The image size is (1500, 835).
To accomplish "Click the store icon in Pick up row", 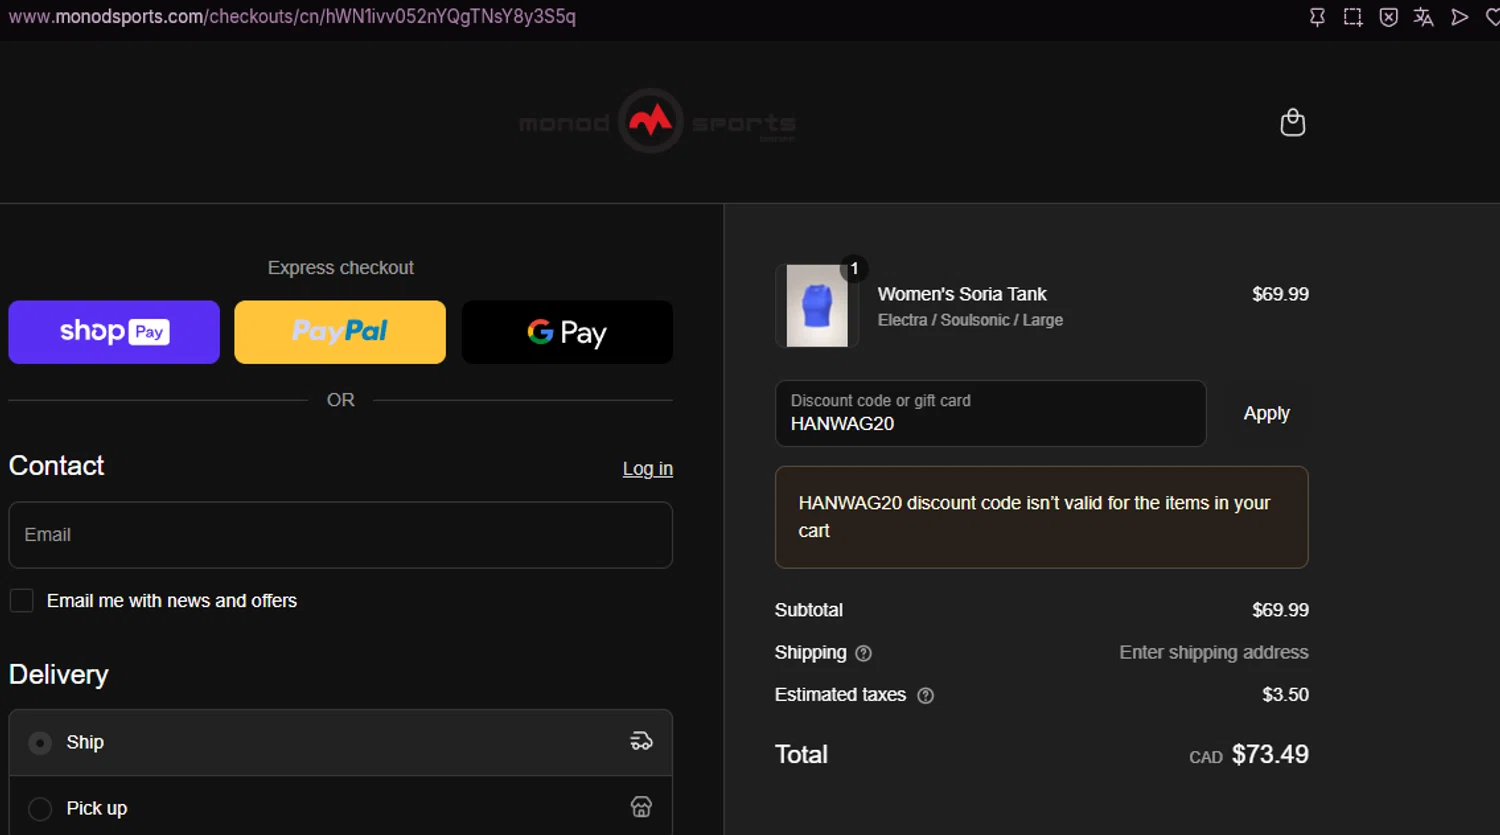I will (641, 807).
